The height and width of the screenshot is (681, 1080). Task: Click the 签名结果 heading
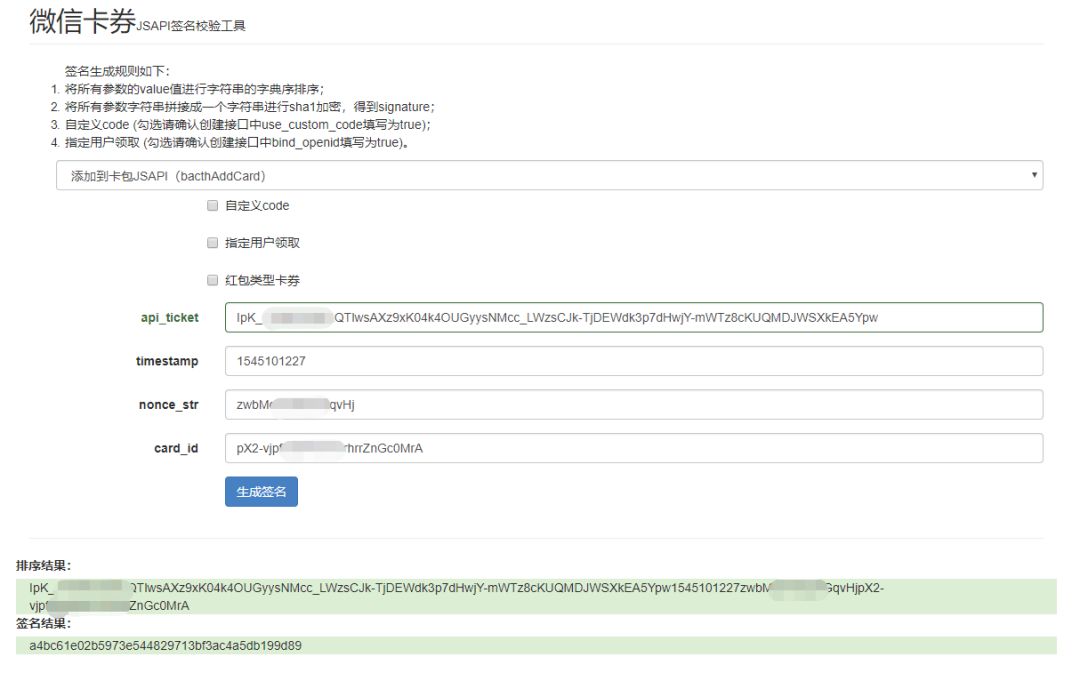point(43,623)
